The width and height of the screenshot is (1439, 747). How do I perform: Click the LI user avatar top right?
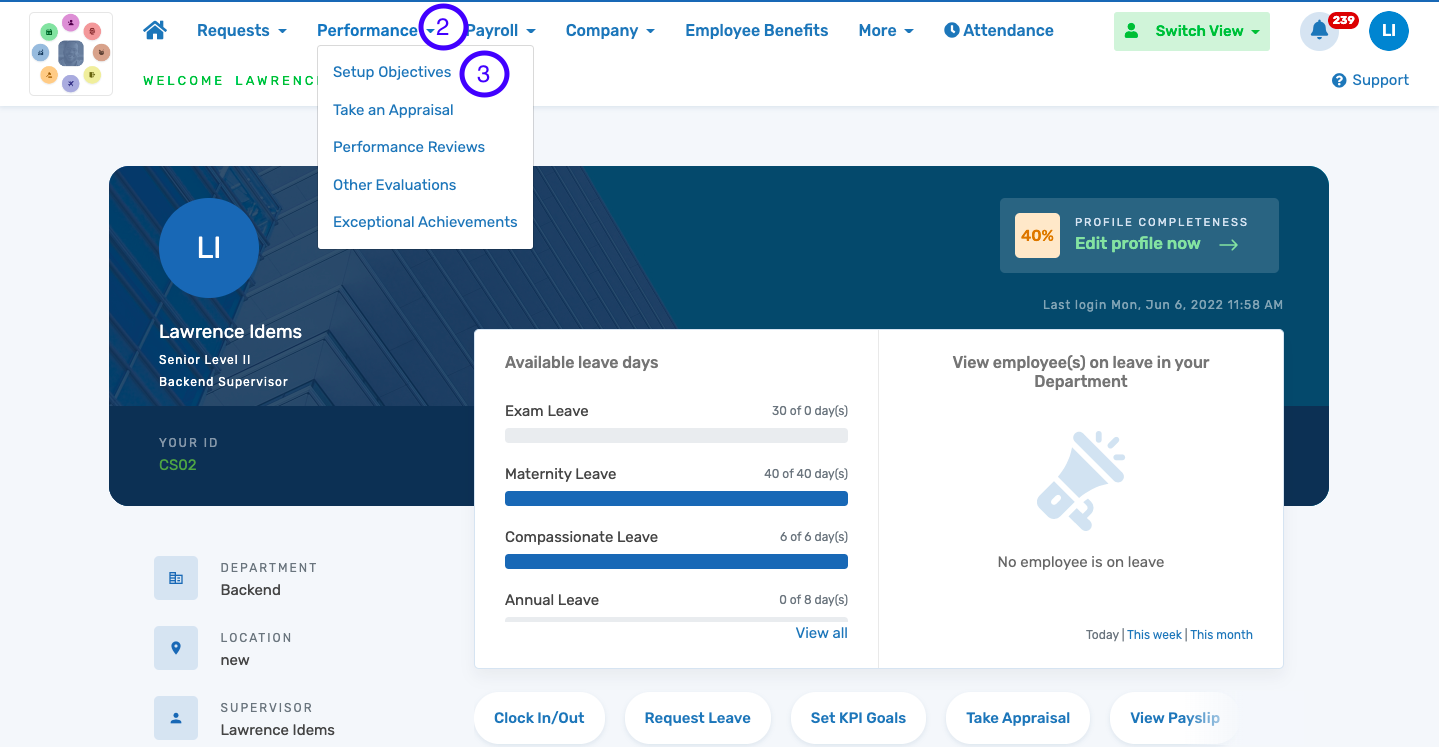[1388, 31]
